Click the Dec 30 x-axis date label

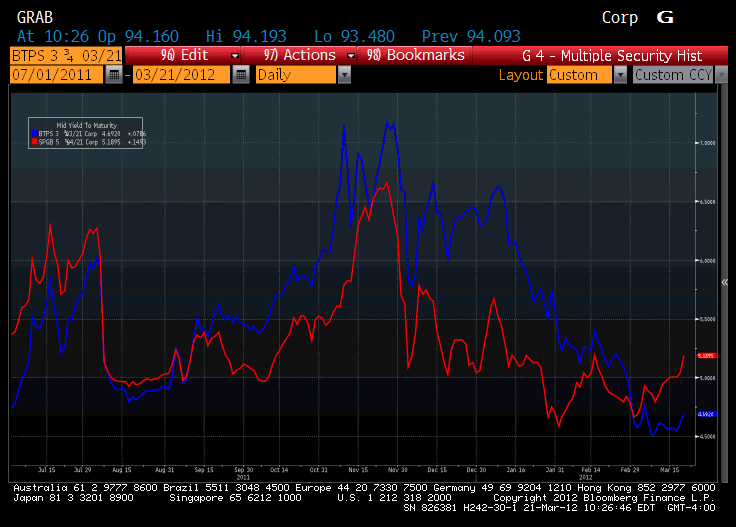pyautogui.click(x=476, y=470)
